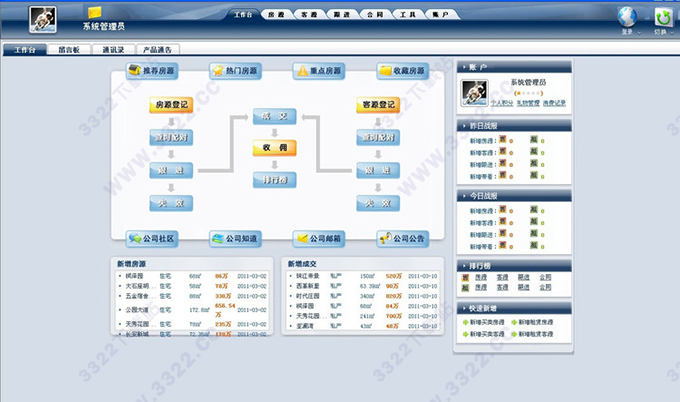
Task: Click the 房源登记 workflow button
Action: pos(171,105)
